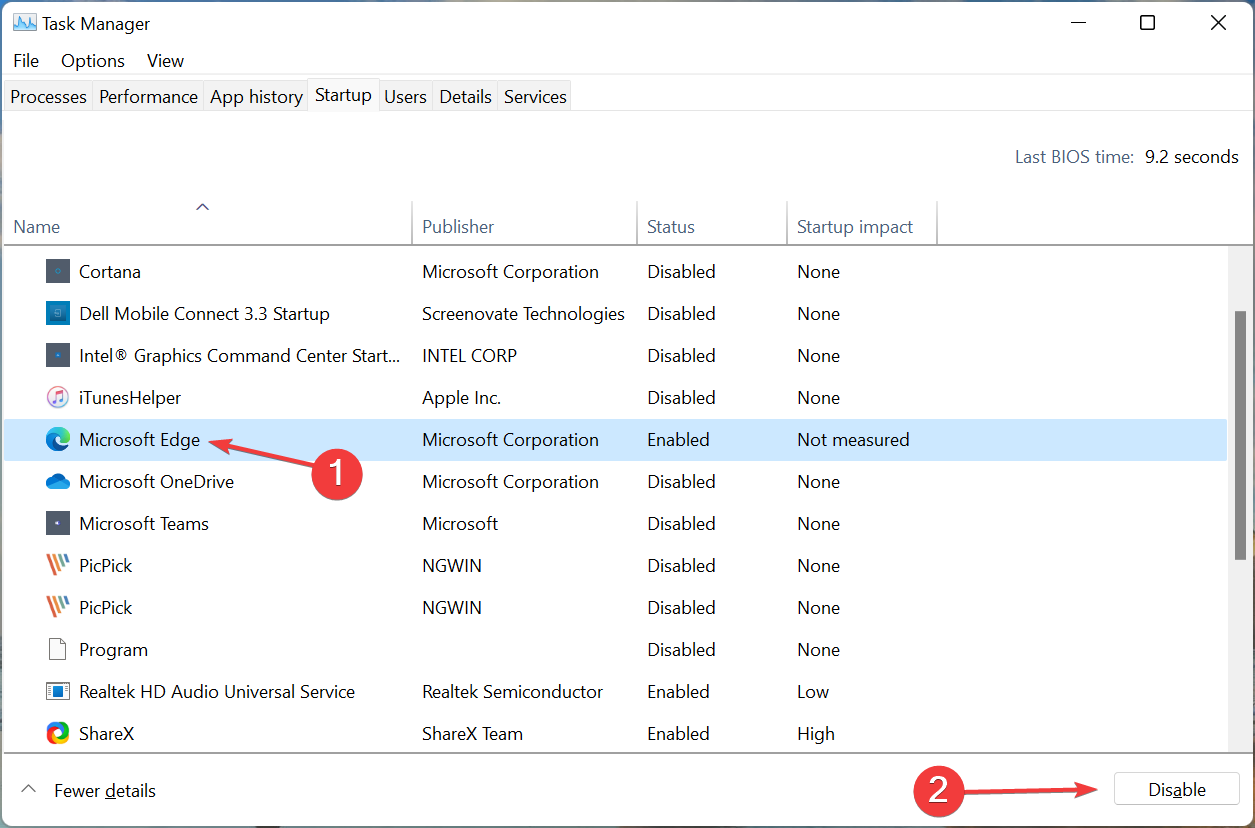1255x828 pixels.
Task: Click the Microsoft Teams entry icon
Action: click(57, 523)
